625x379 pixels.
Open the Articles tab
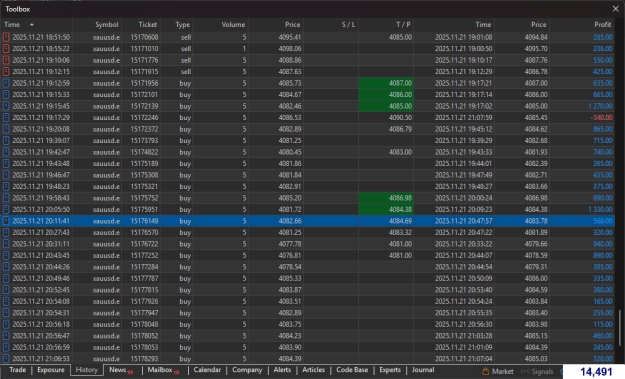[313, 370]
